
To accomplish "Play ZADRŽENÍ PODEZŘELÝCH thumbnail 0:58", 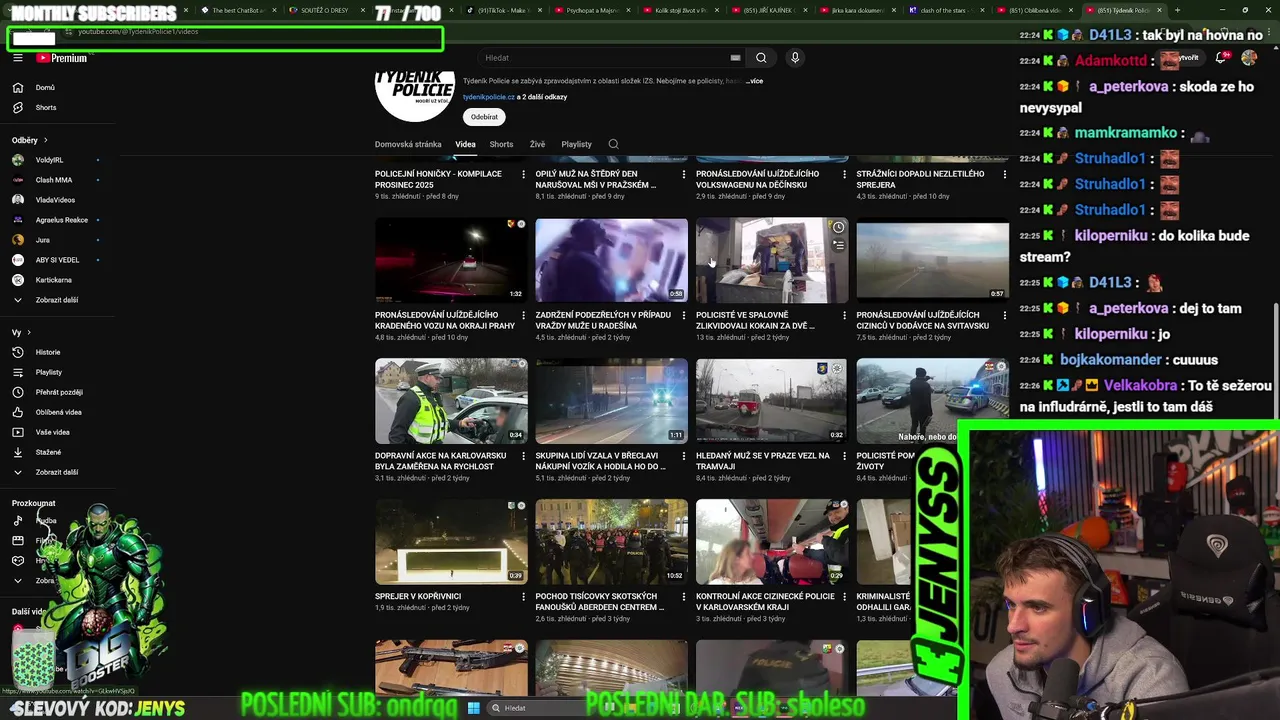I will [x=611, y=260].
